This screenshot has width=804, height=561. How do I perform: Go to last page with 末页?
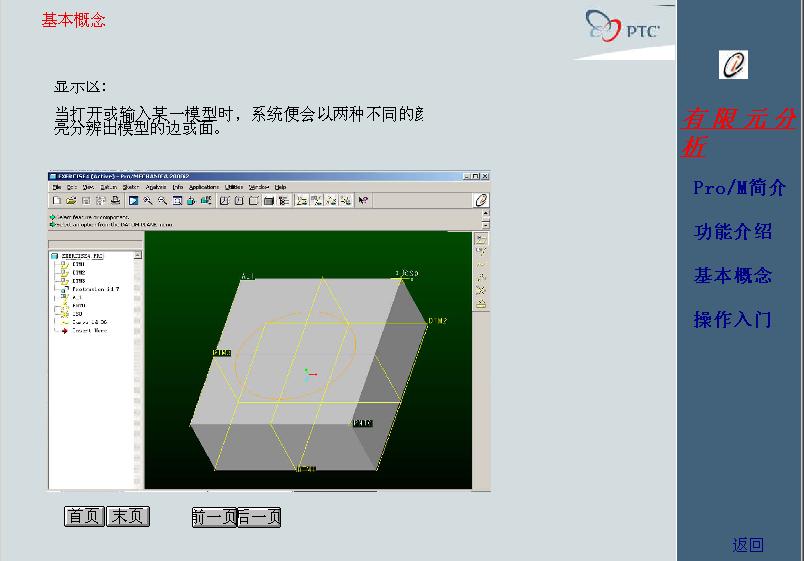click(x=127, y=516)
